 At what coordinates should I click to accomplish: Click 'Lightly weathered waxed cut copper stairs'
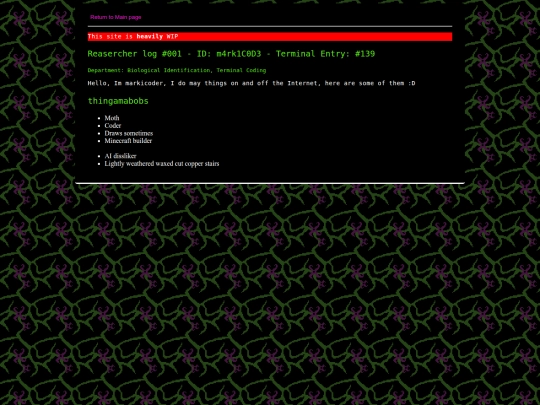click(x=162, y=164)
